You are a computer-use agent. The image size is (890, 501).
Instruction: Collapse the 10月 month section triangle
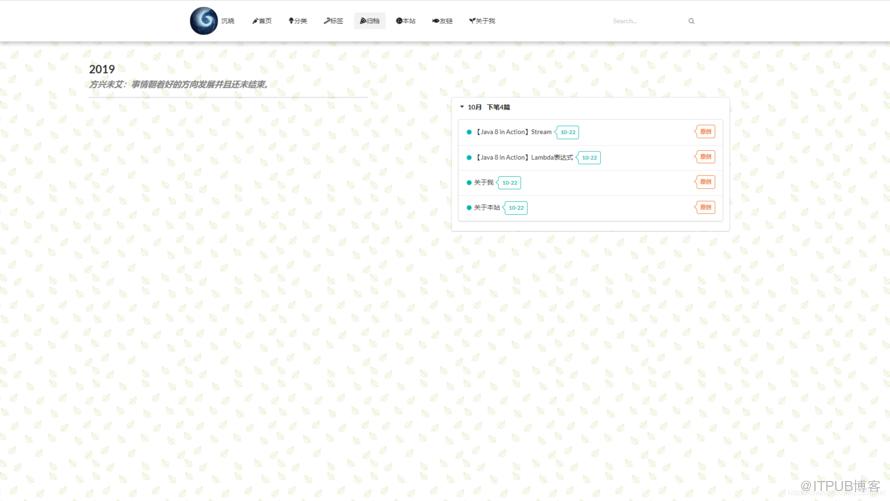point(461,107)
